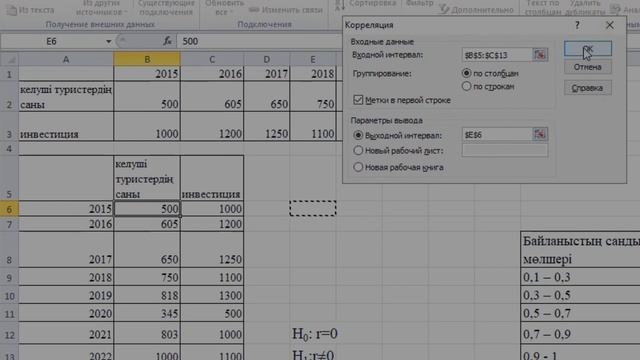The image size is (640, 360).
Task: Click cell C11 with value 500
Action: [212, 313]
